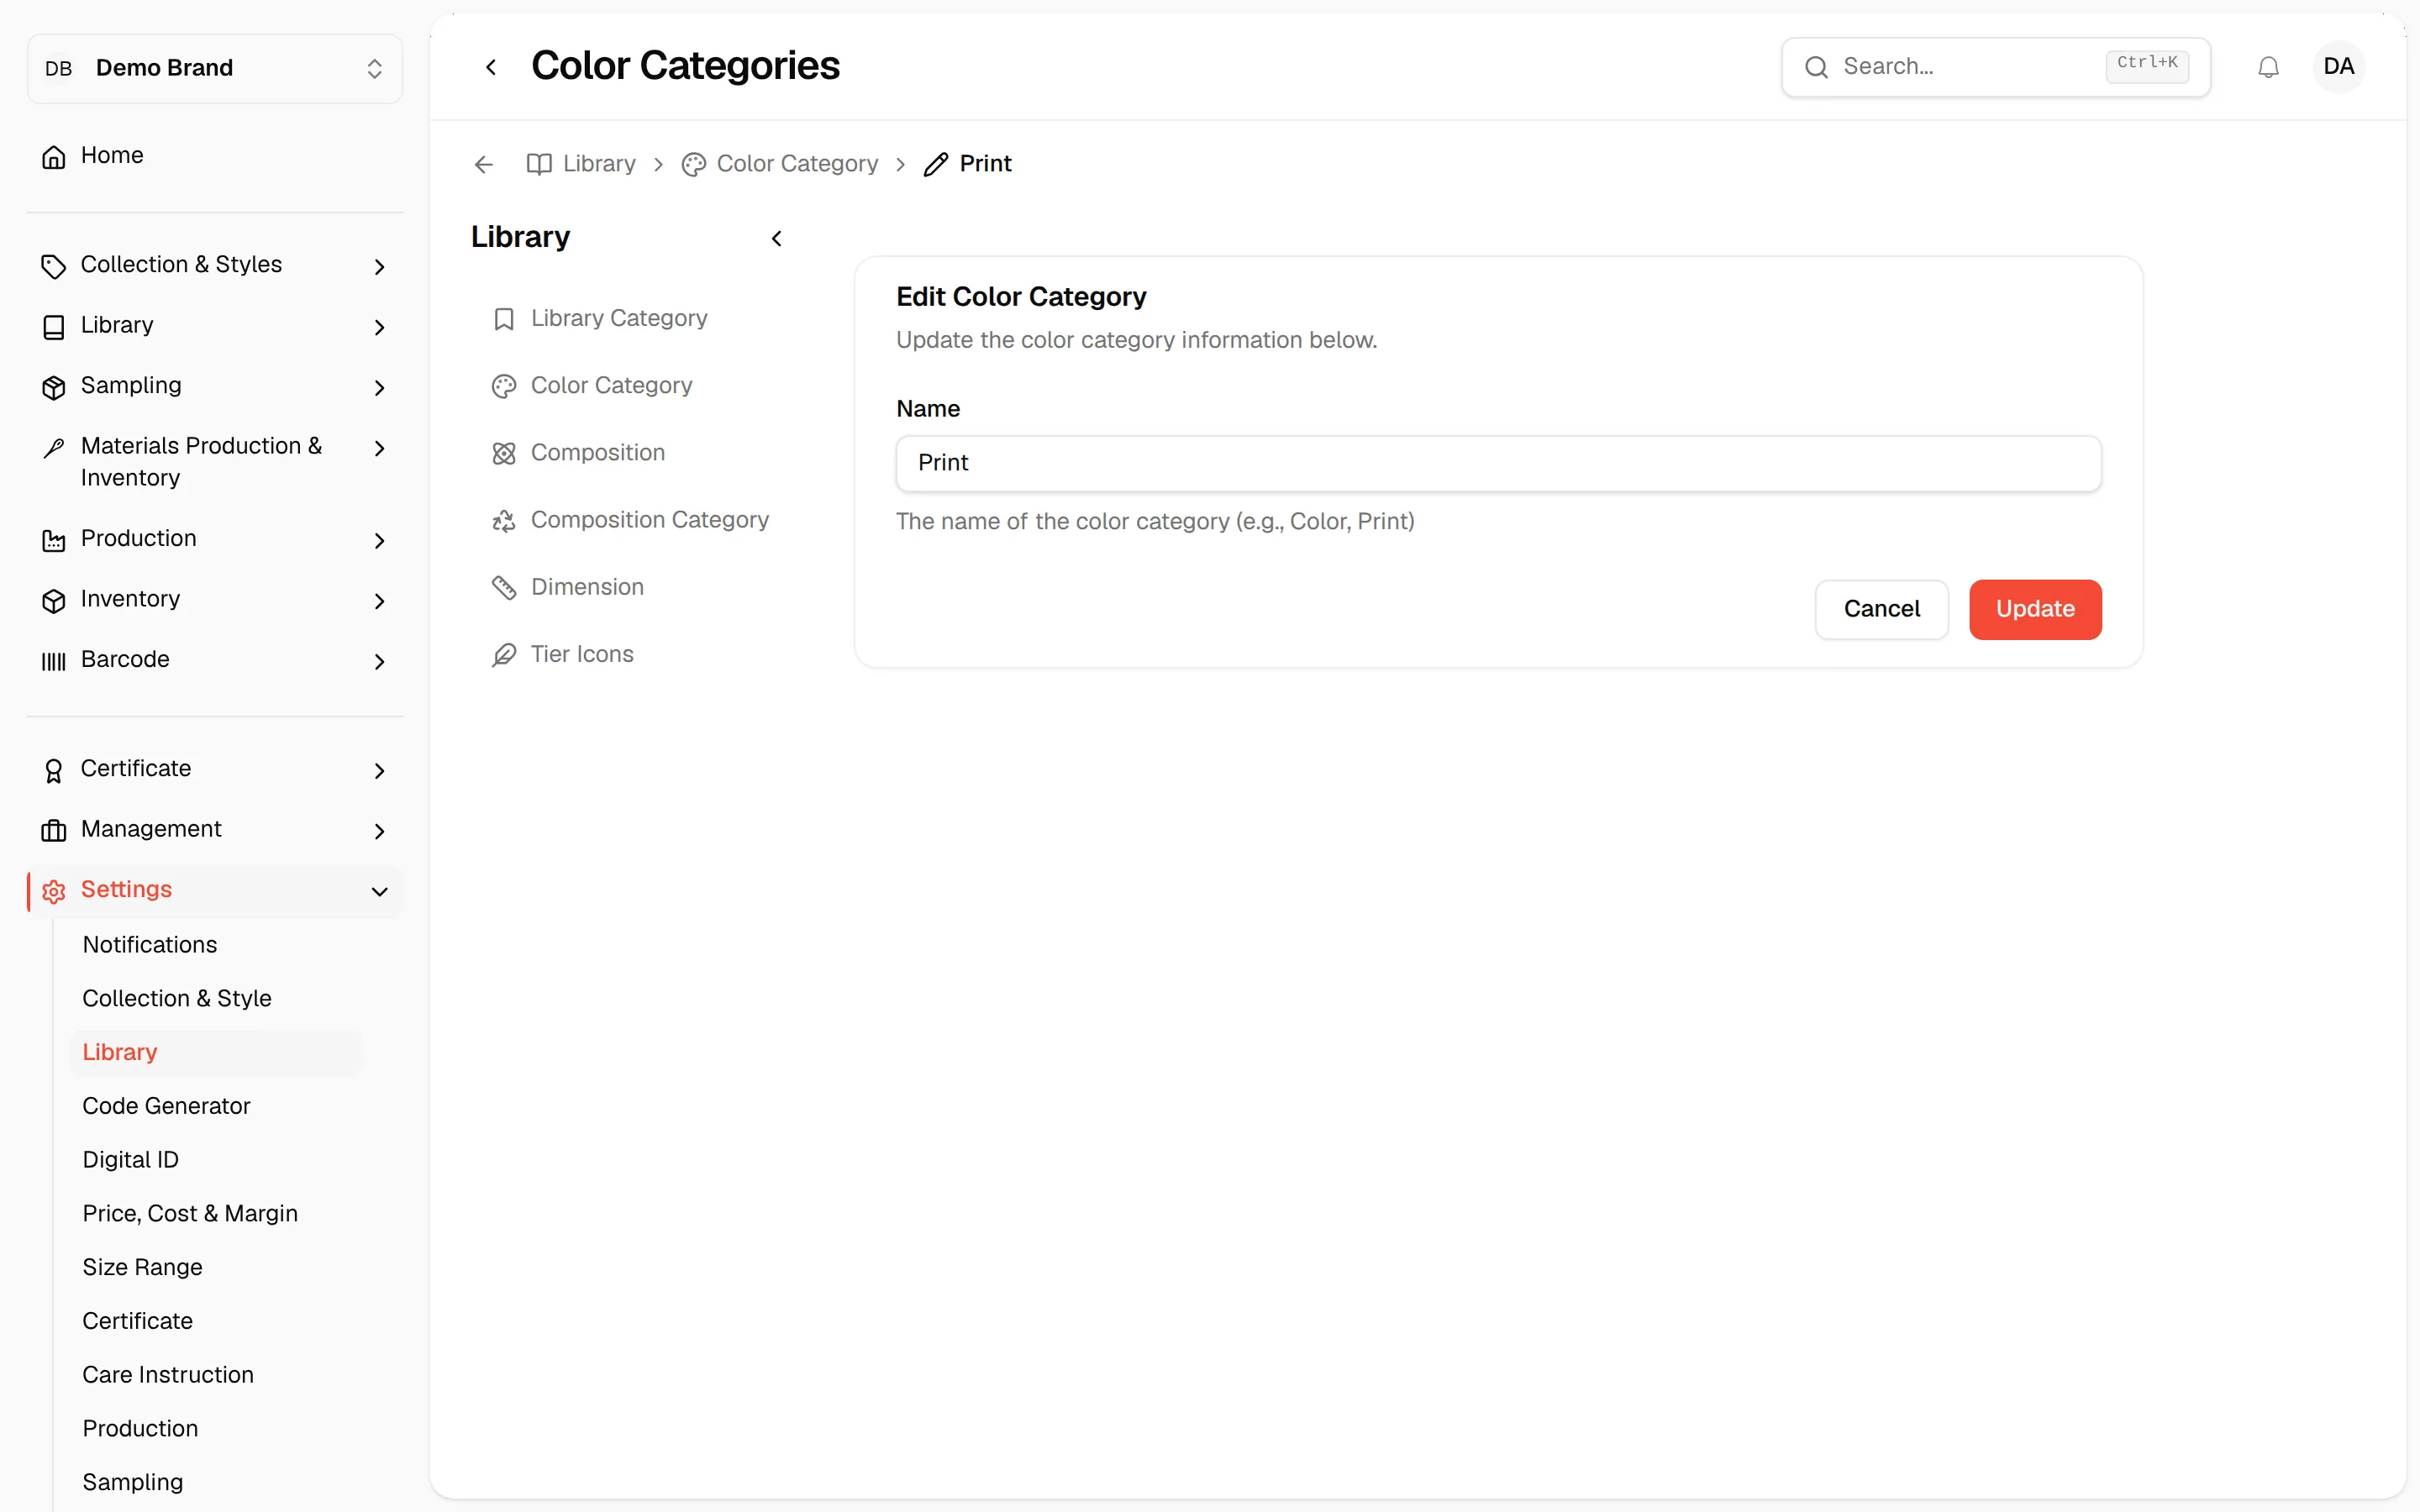Expand the Collection & Styles menu
Viewport: 2420px width, 1512px height.
(215, 265)
